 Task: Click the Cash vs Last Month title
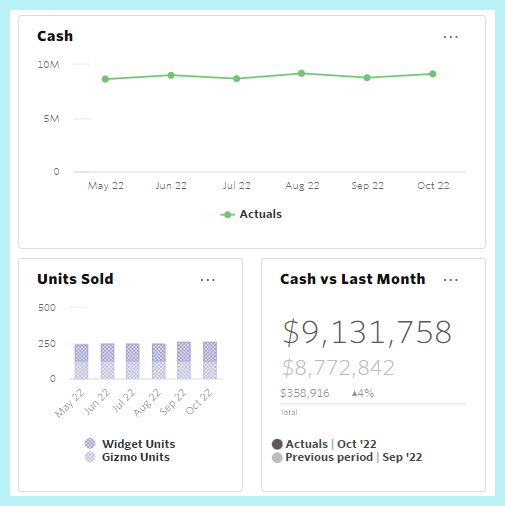[353, 279]
